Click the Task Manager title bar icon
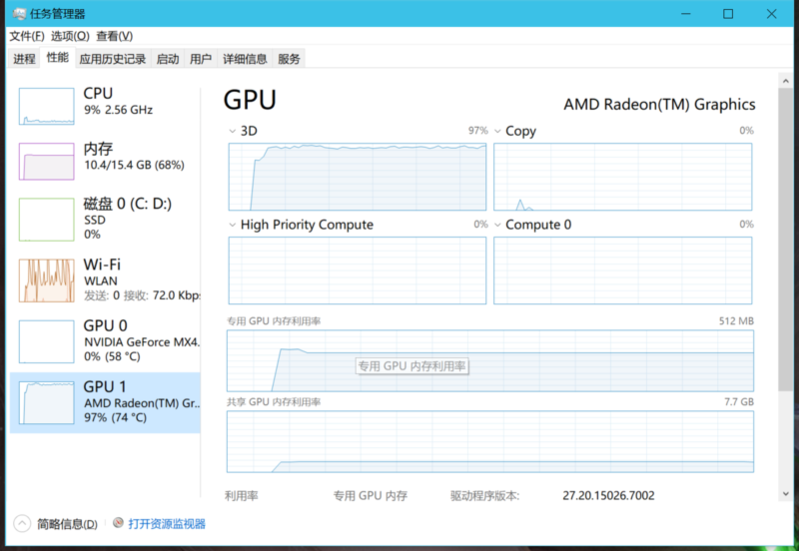Image resolution: width=799 pixels, height=551 pixels. [20, 14]
